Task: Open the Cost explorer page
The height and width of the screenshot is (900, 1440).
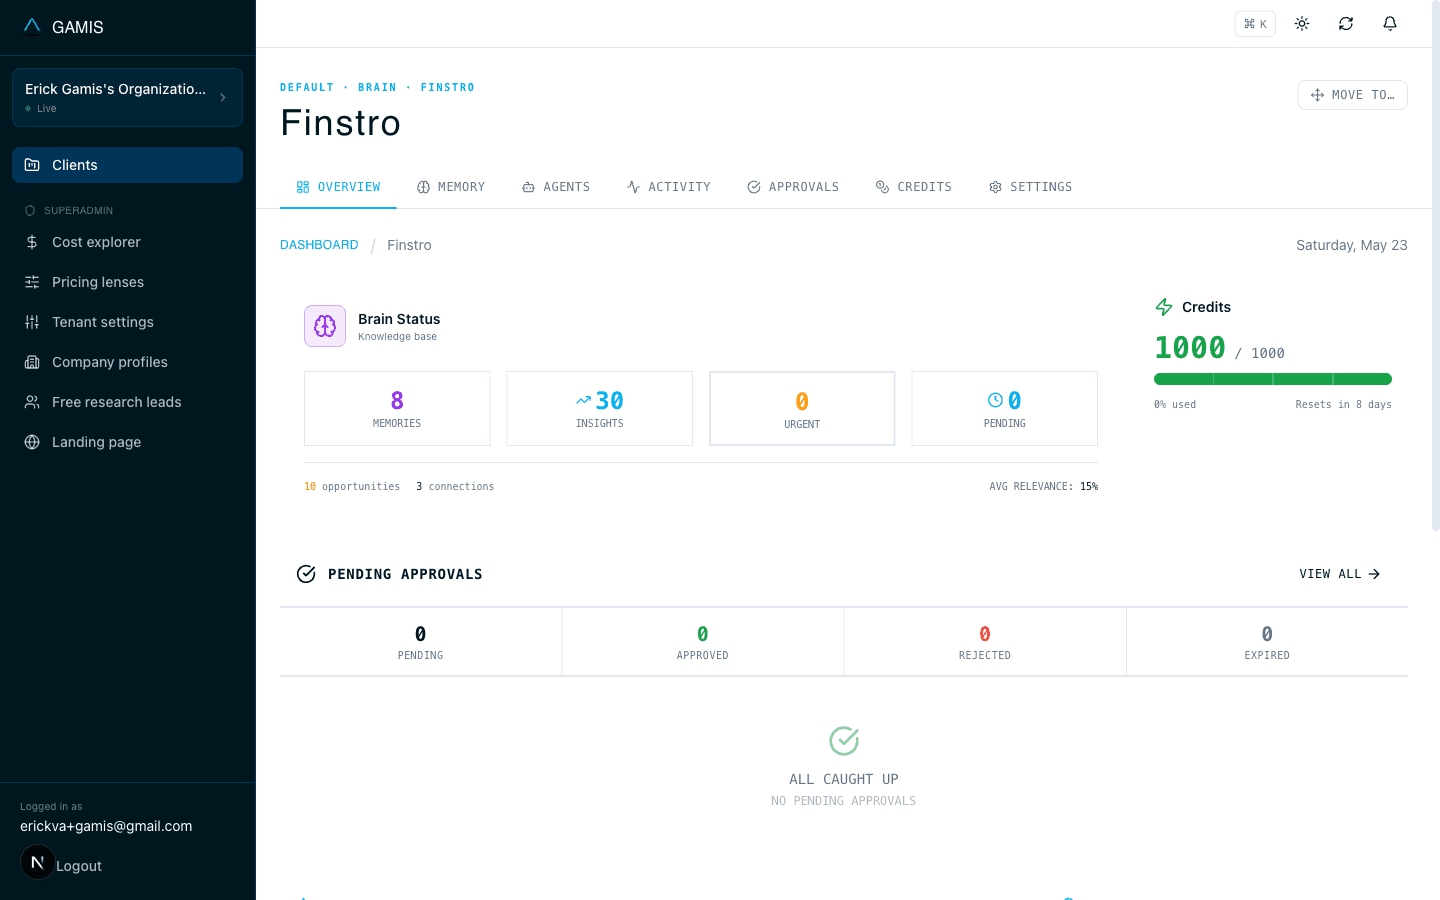Action: (127, 242)
